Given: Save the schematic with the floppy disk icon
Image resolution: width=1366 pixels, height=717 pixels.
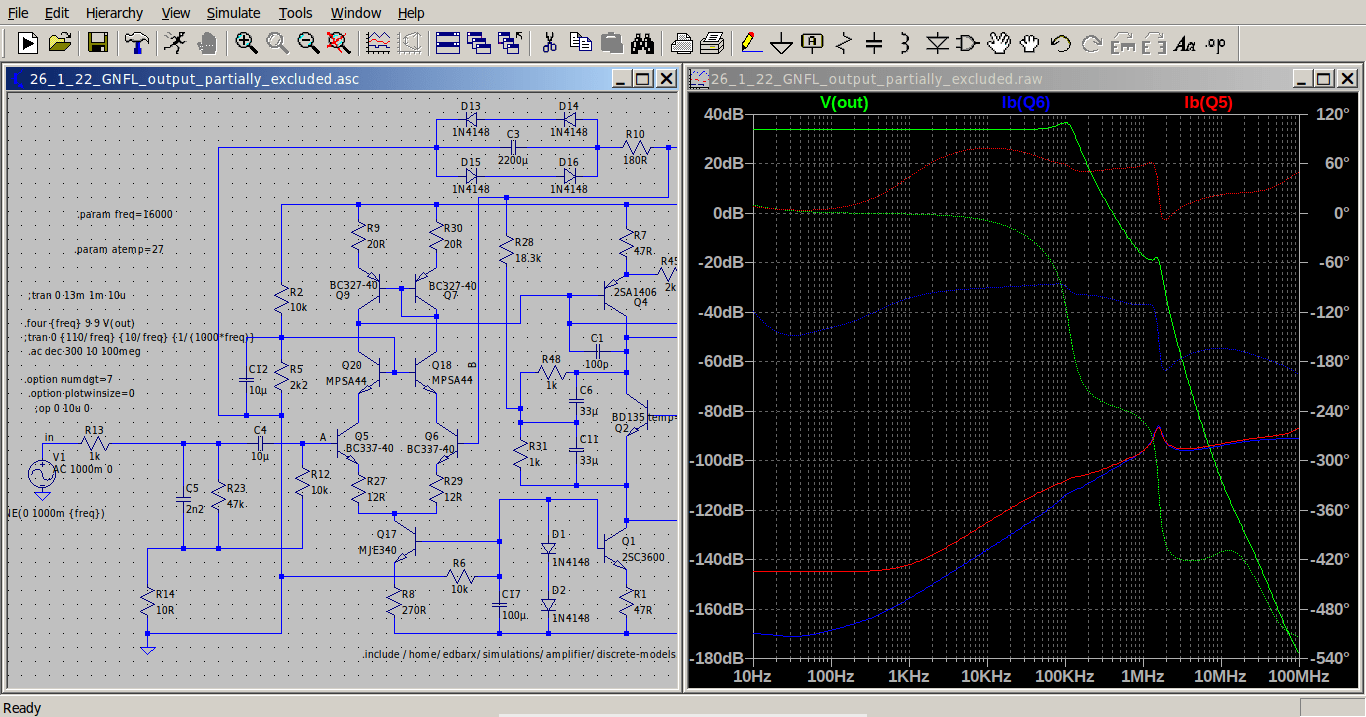Looking at the screenshot, I should [98, 43].
